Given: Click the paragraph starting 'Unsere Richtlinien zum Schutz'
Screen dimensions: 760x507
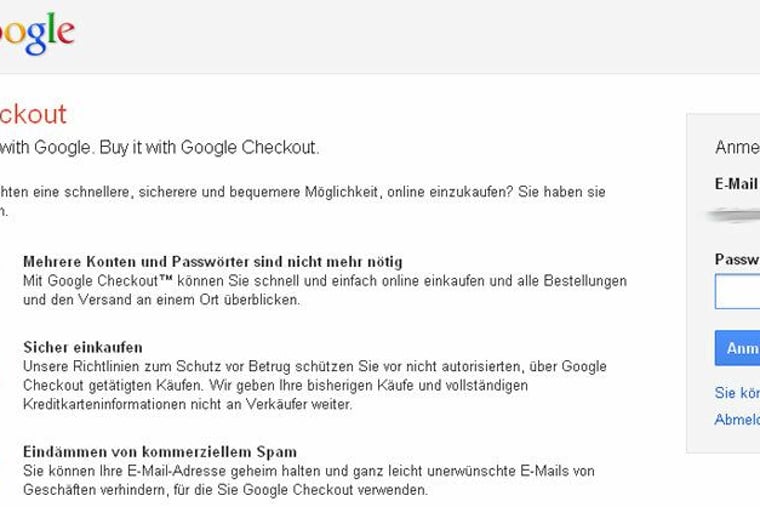Looking at the screenshot, I should [314, 385].
